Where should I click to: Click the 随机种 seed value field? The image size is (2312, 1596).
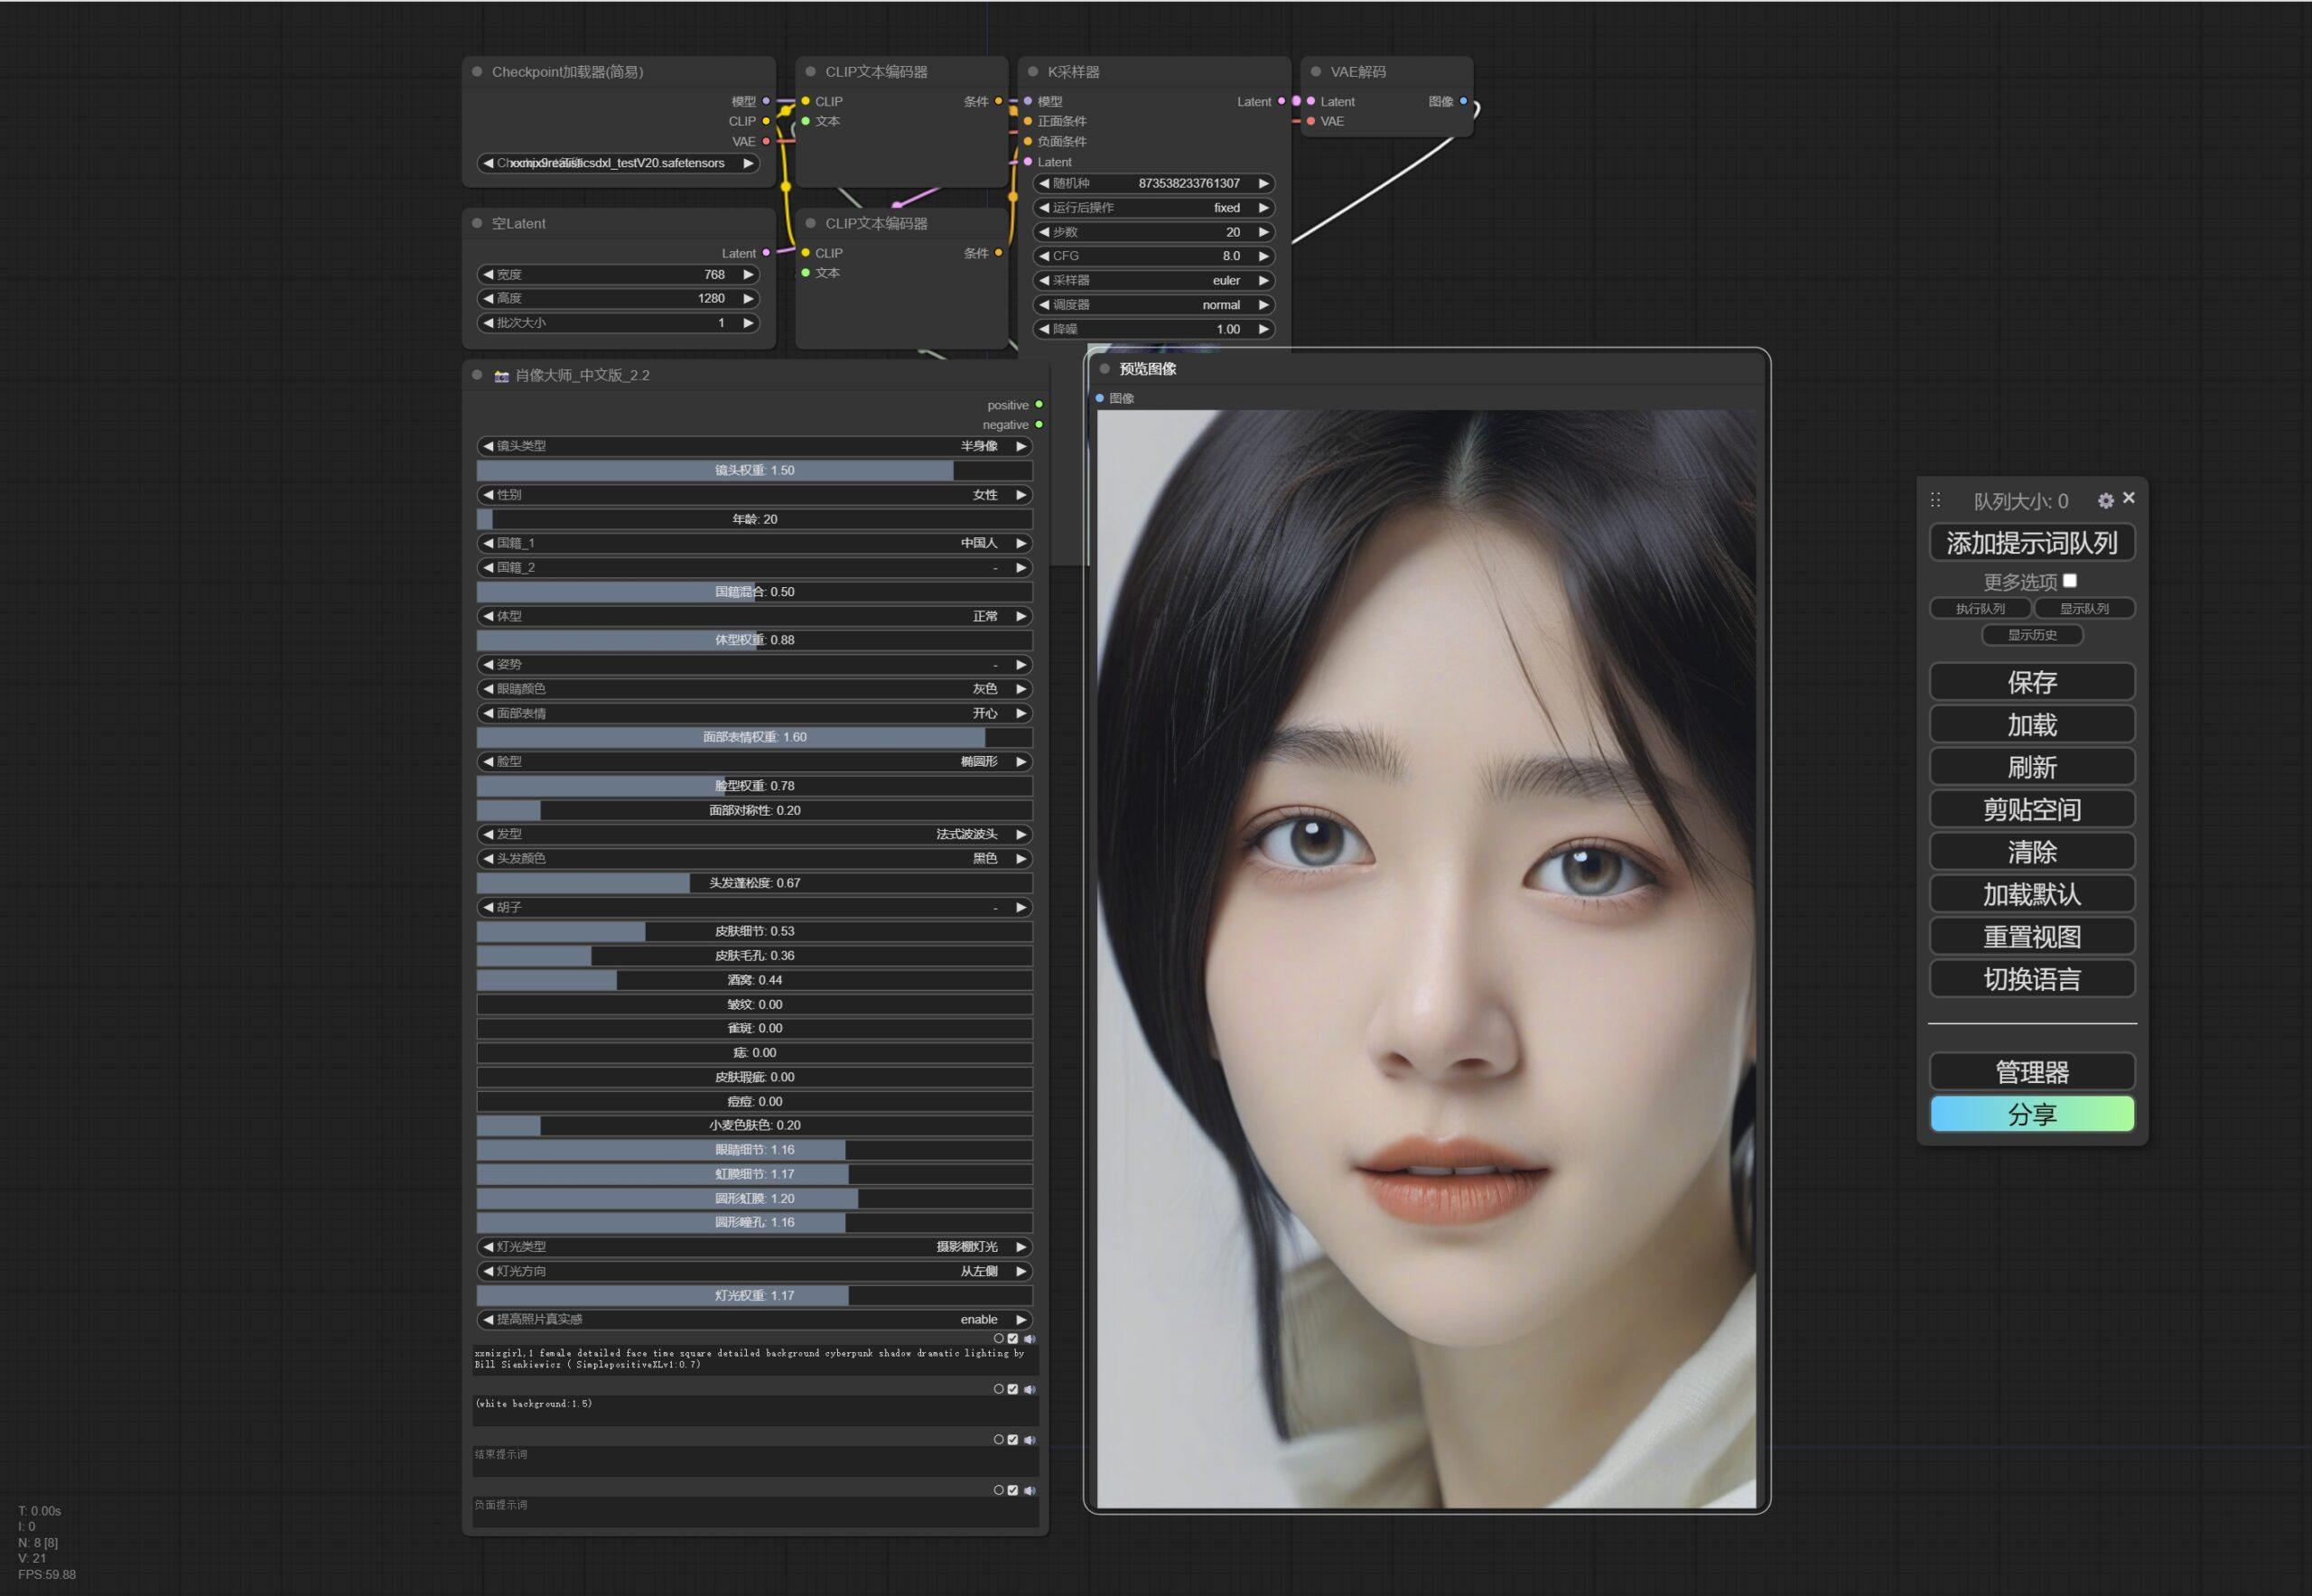pyautogui.click(x=1153, y=183)
